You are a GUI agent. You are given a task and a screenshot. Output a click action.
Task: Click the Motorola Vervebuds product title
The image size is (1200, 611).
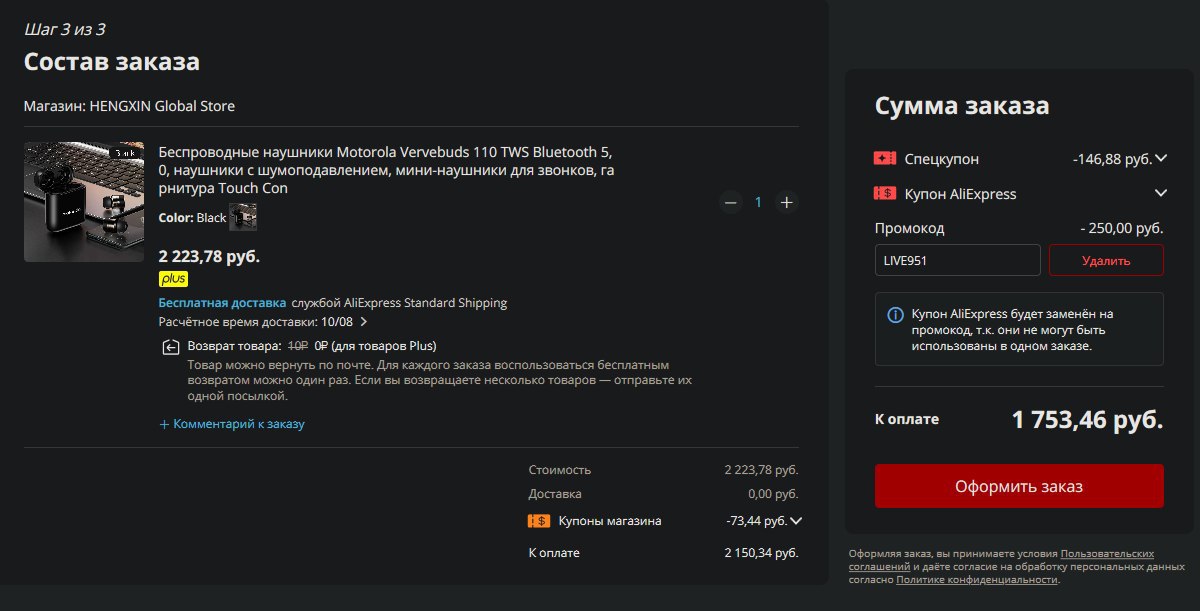pyautogui.click(x=386, y=170)
